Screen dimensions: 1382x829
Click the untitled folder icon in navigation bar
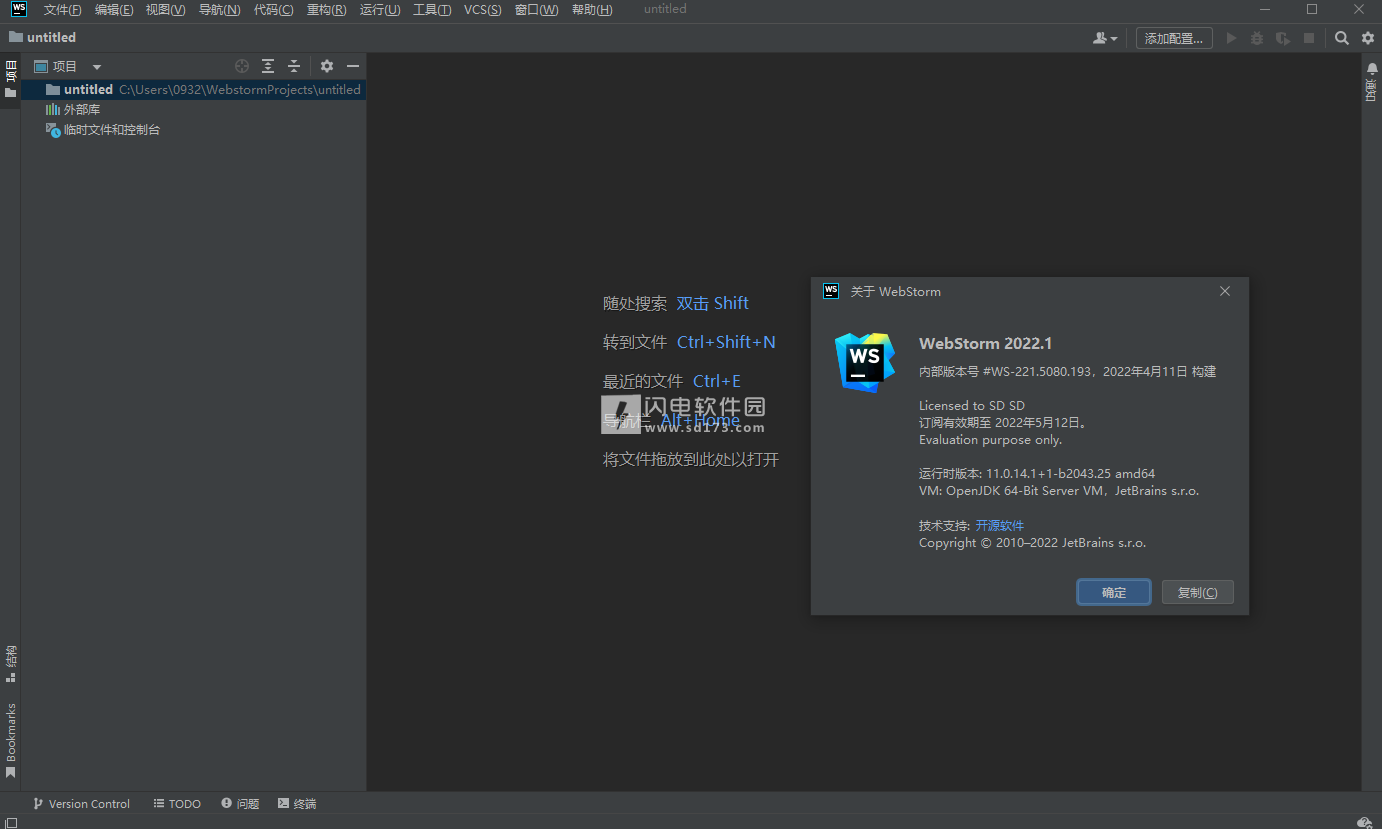pyautogui.click(x=16, y=37)
